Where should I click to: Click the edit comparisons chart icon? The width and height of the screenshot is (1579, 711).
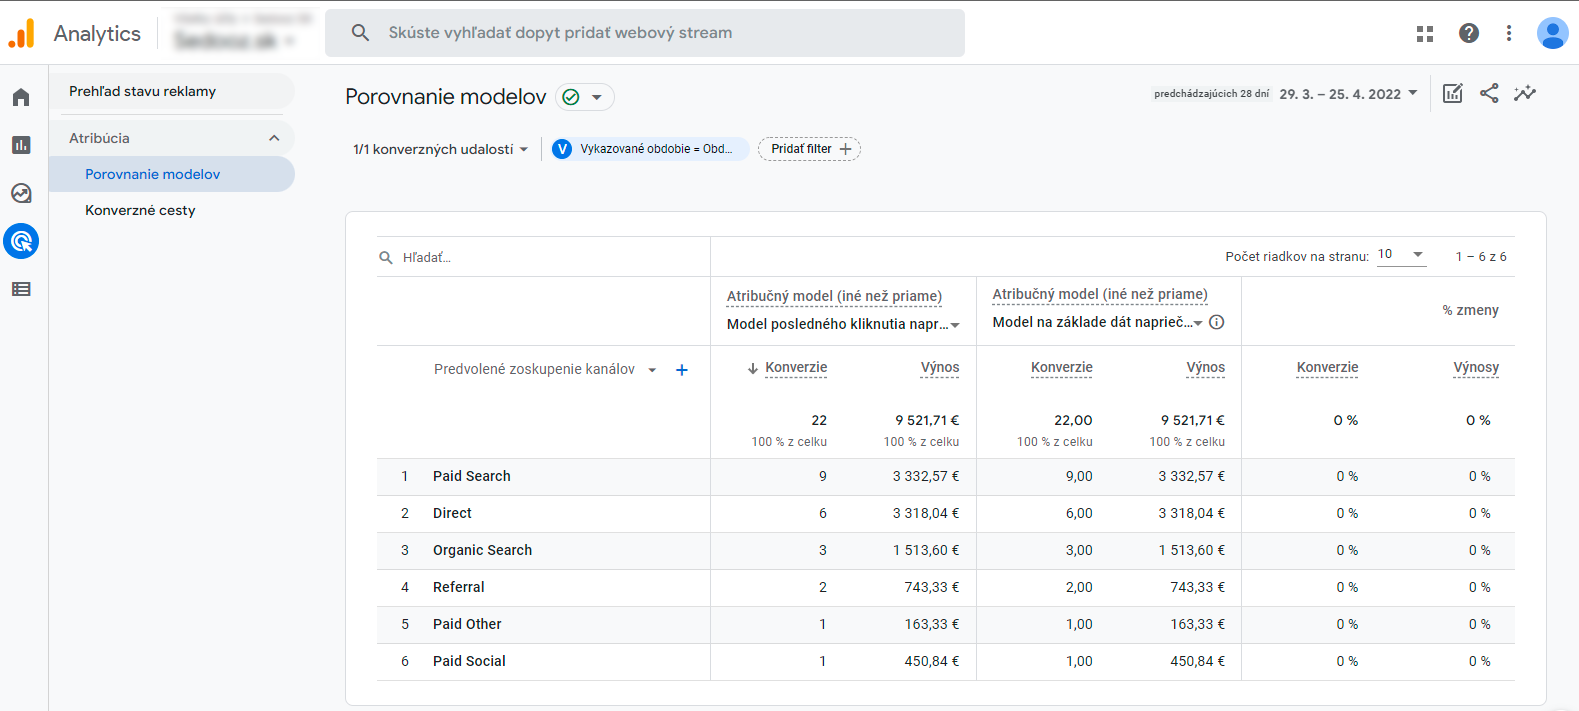pos(1453,93)
